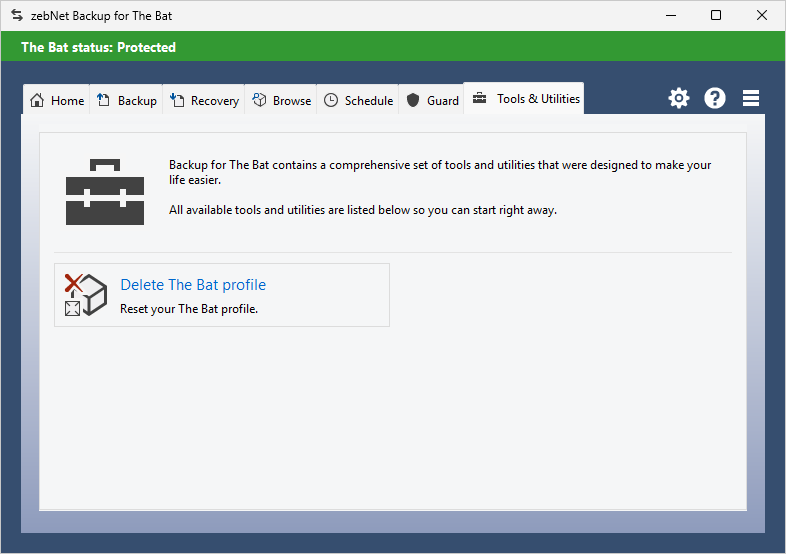Switch to the Home tab

(x=57, y=101)
